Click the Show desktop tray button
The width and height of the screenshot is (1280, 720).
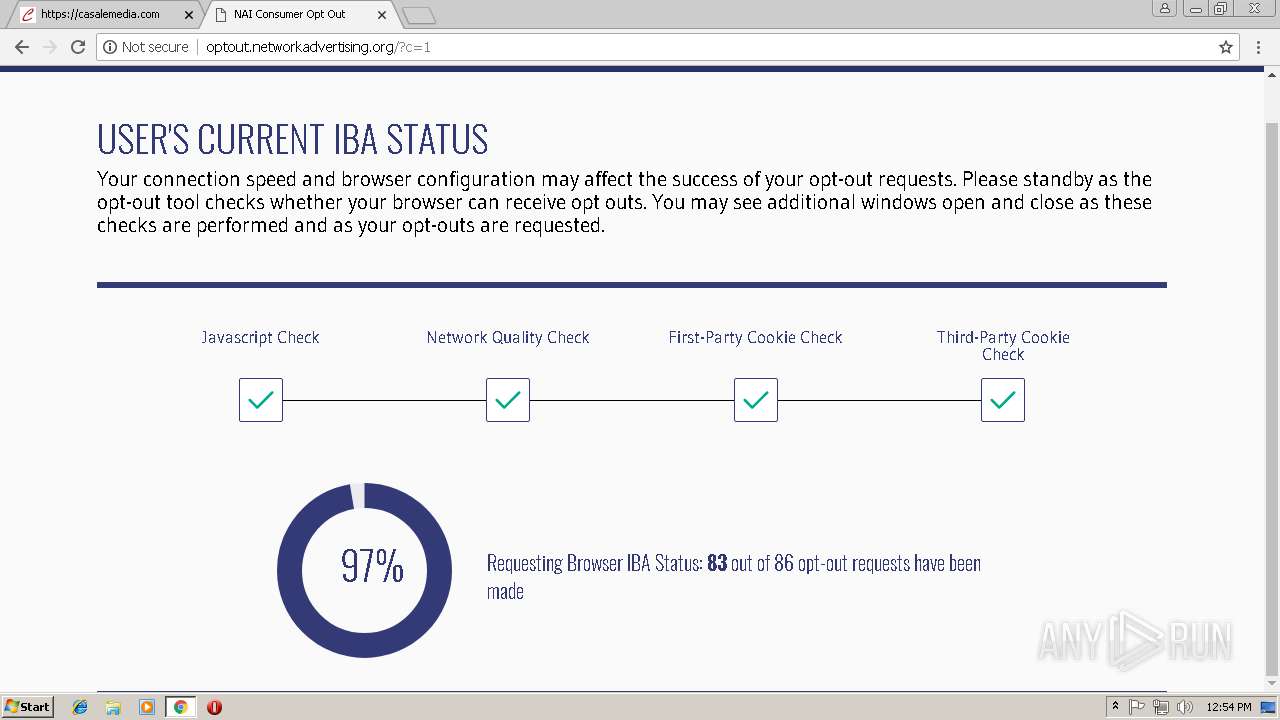[1270, 707]
